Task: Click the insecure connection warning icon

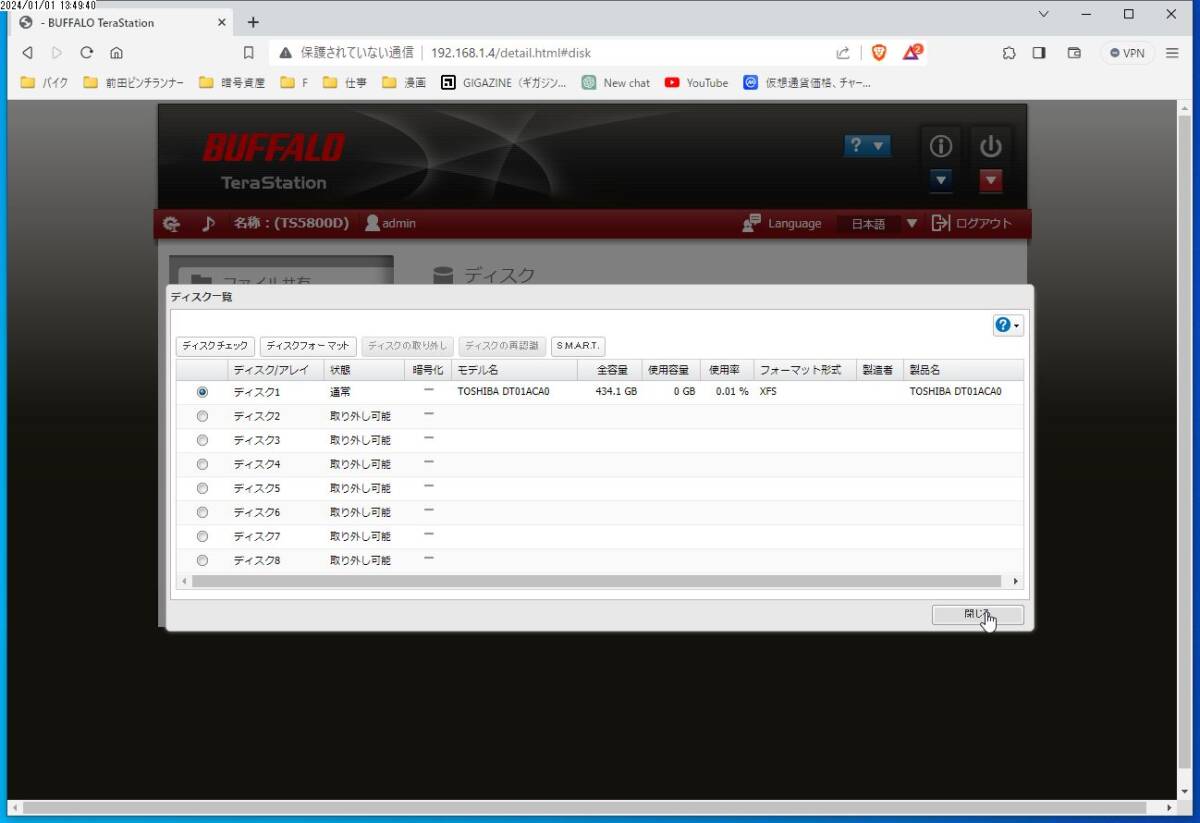Action: click(285, 53)
